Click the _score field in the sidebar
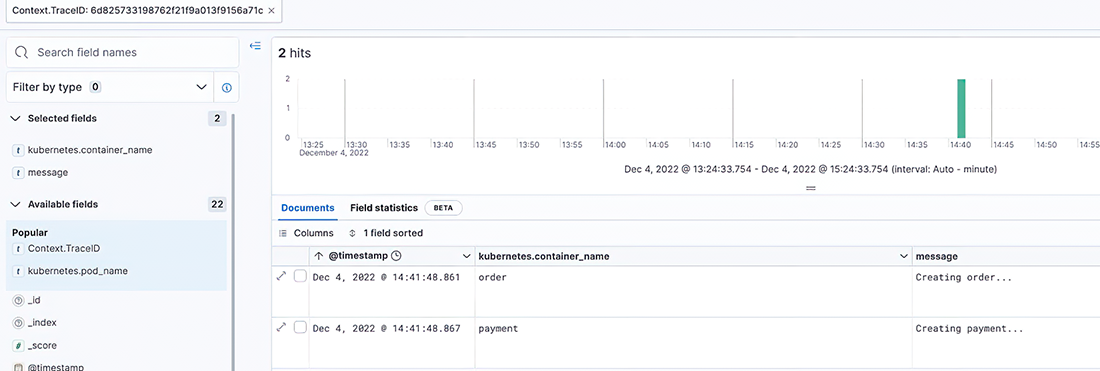This screenshot has height=371, width=1100. 42,345
